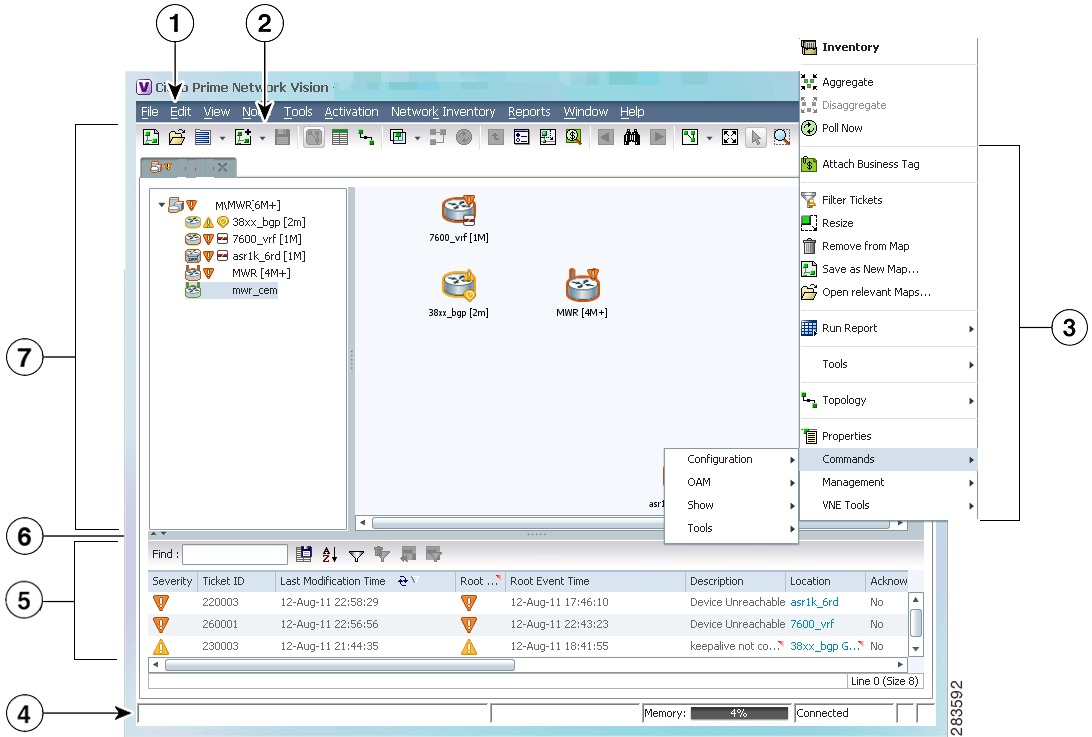1092x737 pixels.
Task: Activate the arrow selection mode tool
Action: 756,137
